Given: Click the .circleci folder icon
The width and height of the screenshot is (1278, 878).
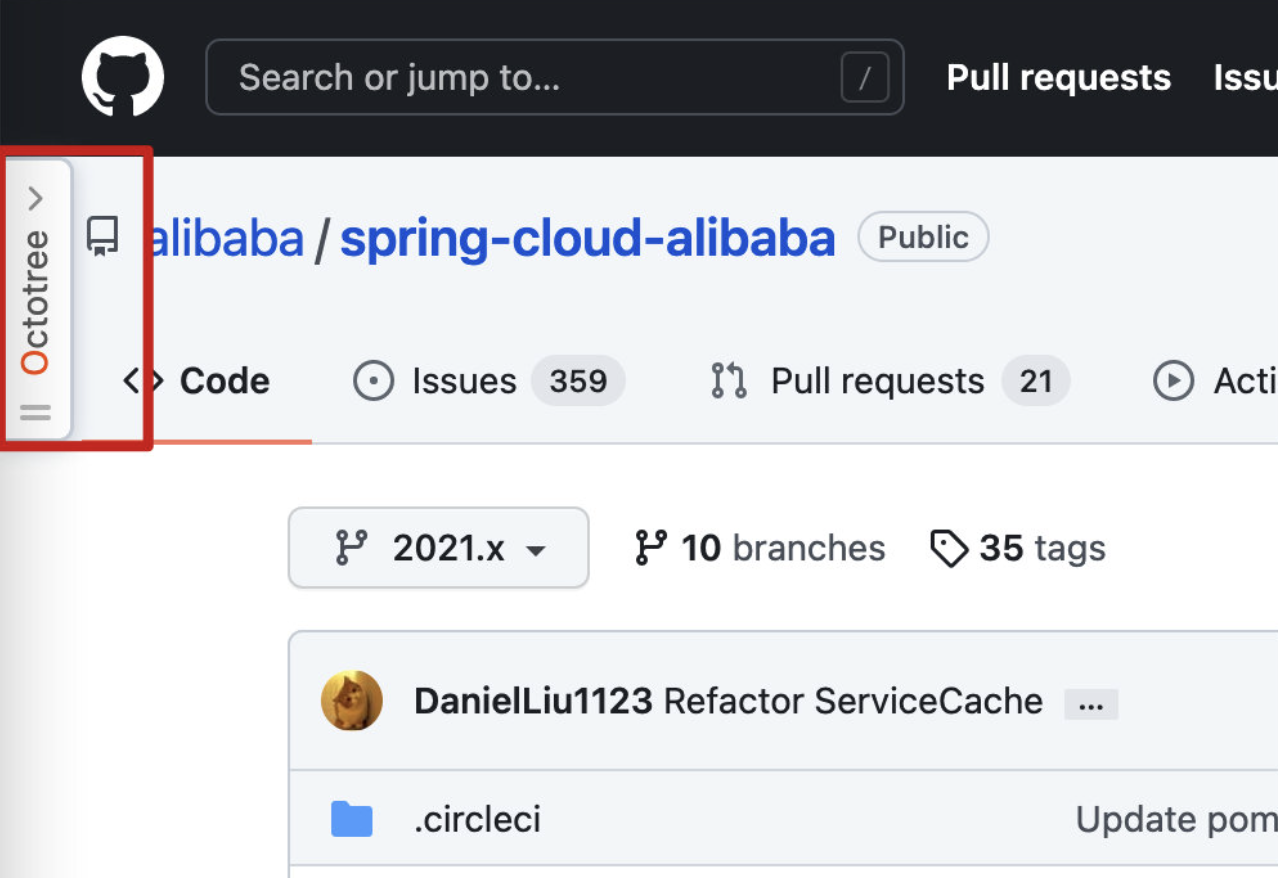Looking at the screenshot, I should tap(351, 819).
